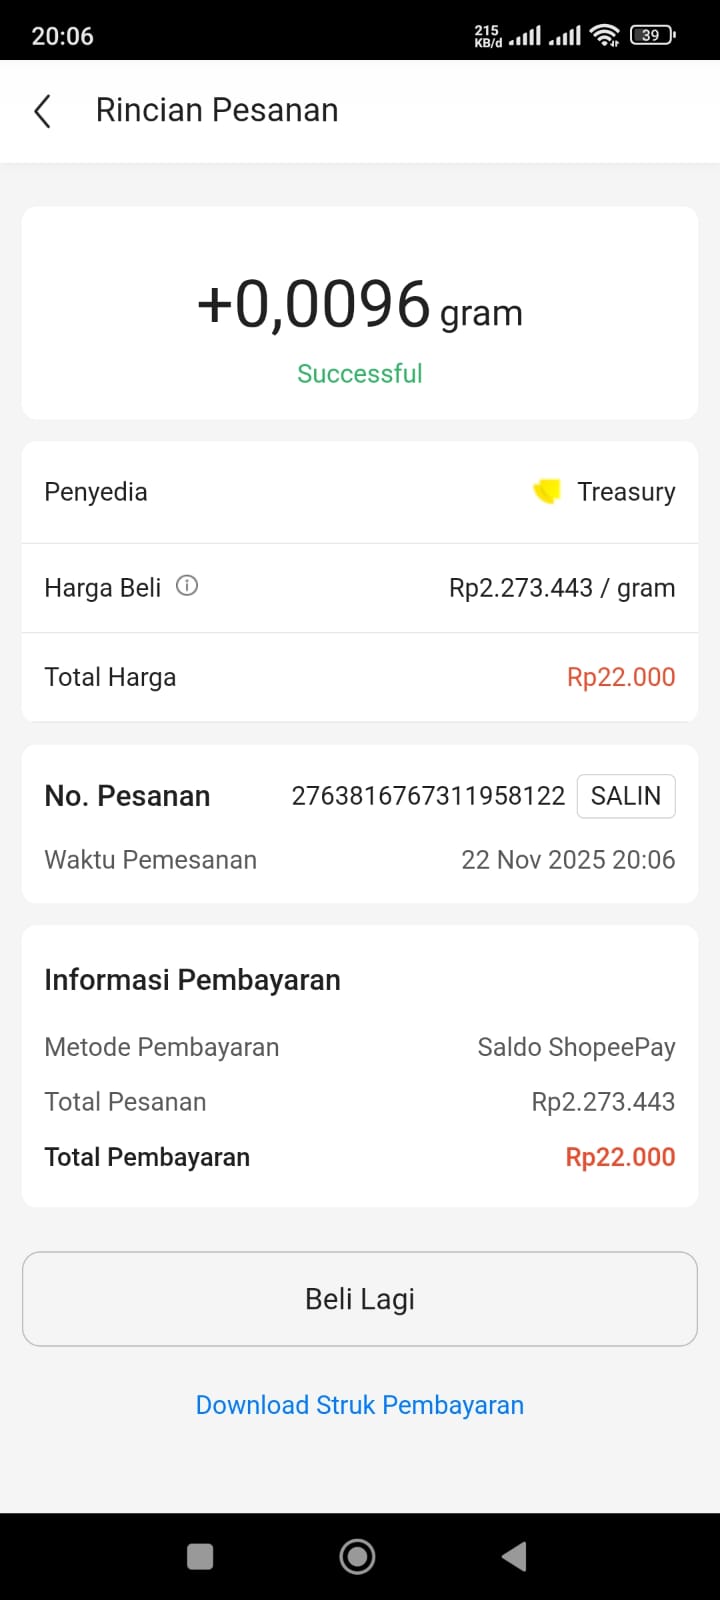Tap the back arrow in header
The height and width of the screenshot is (1600, 720).
pos(42,111)
